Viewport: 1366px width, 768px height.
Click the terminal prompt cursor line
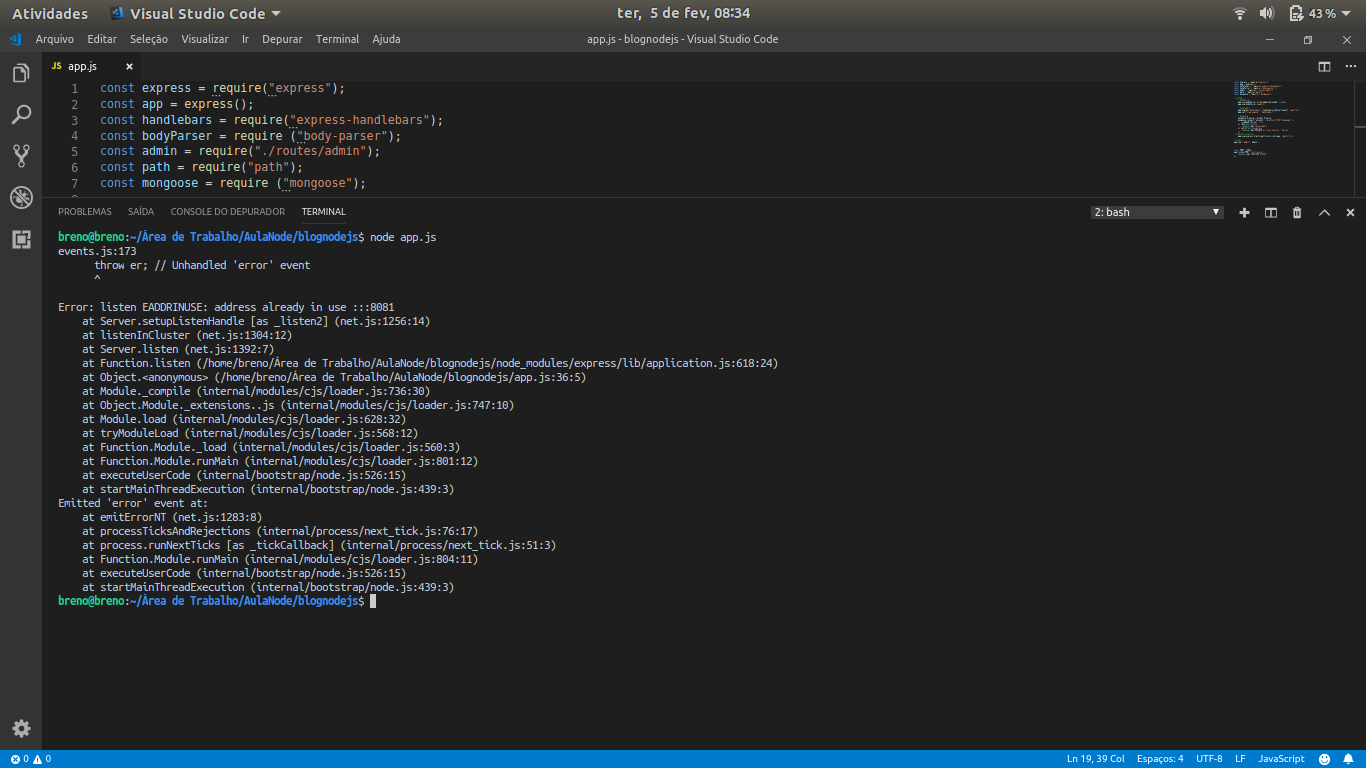point(216,601)
